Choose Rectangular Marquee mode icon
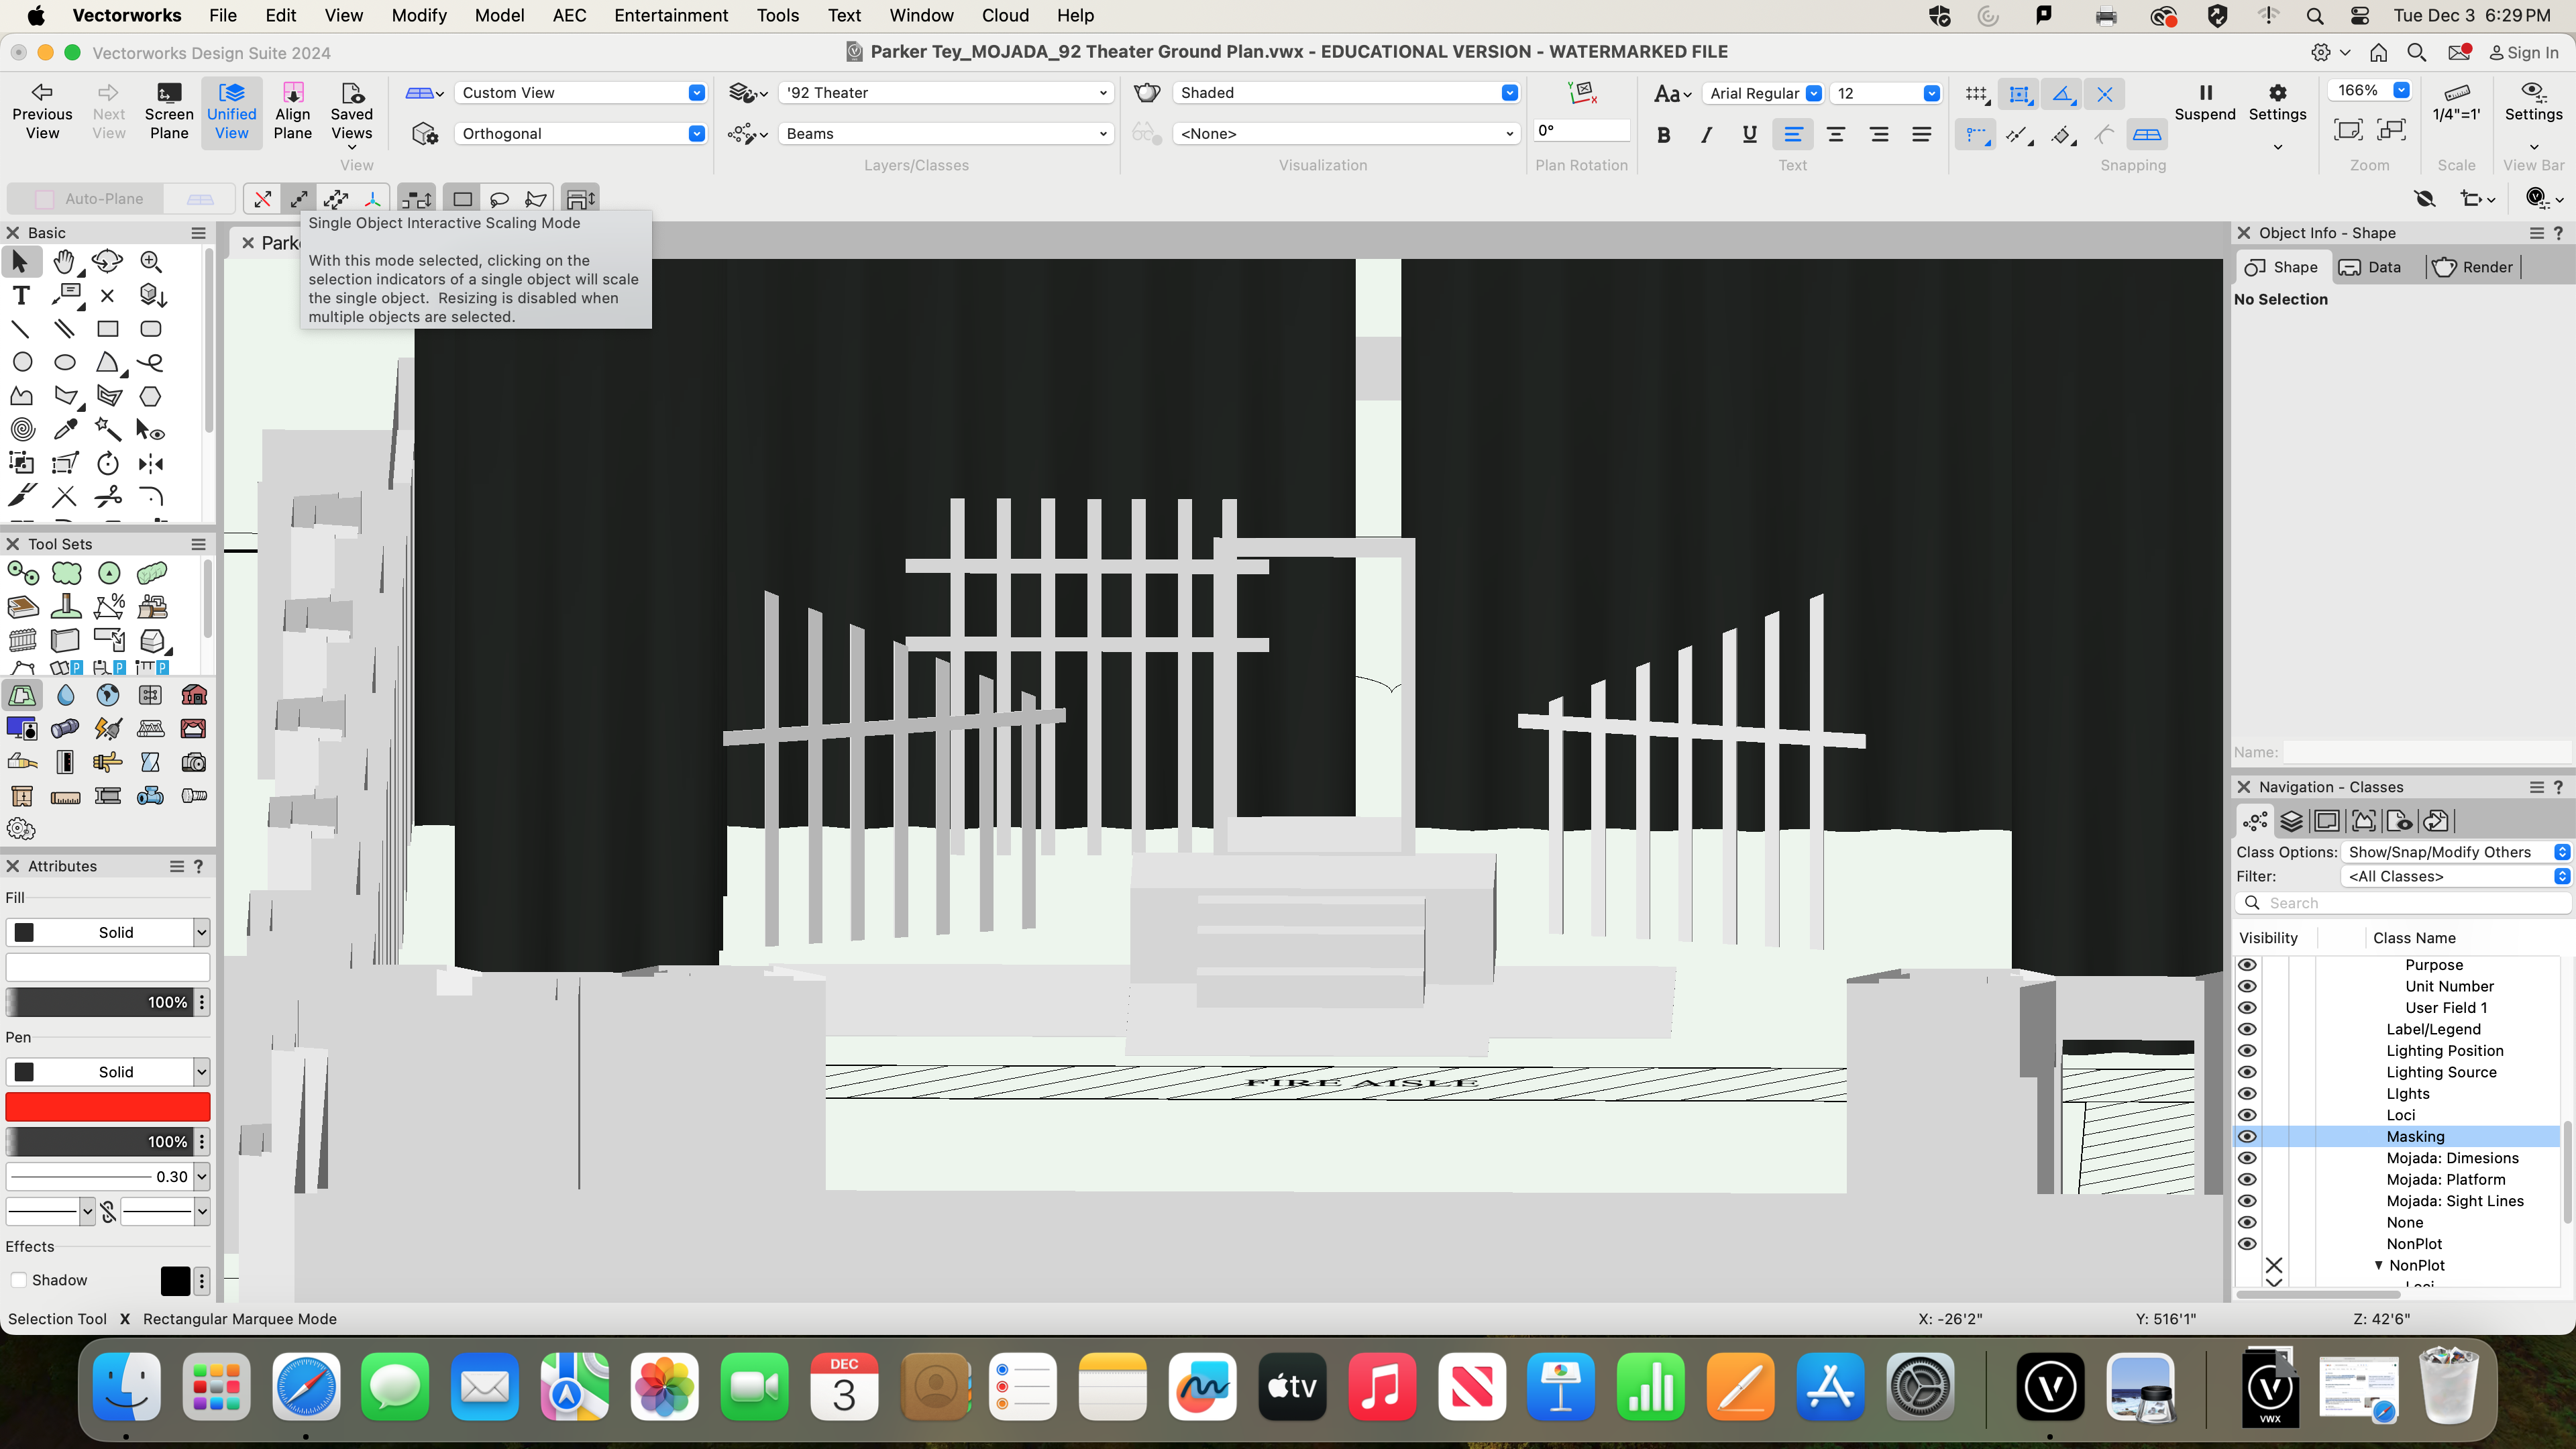The width and height of the screenshot is (2576, 1449). 463,199
